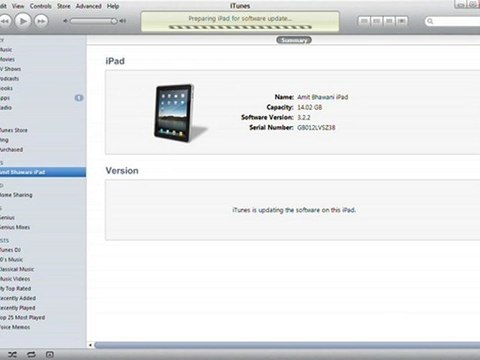Select Amit Bhawani iPad device
The height and width of the screenshot is (360, 480).
pos(43,172)
